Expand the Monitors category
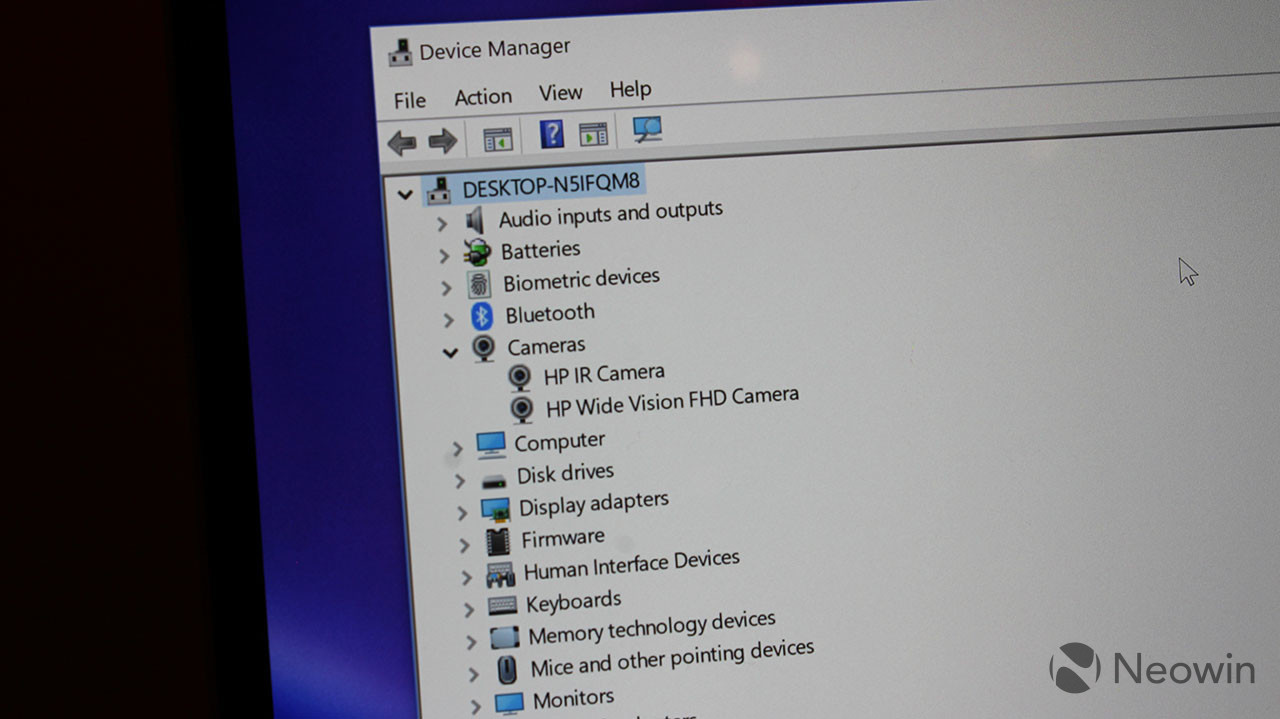Viewport: 1280px width, 719px height. 476,705
